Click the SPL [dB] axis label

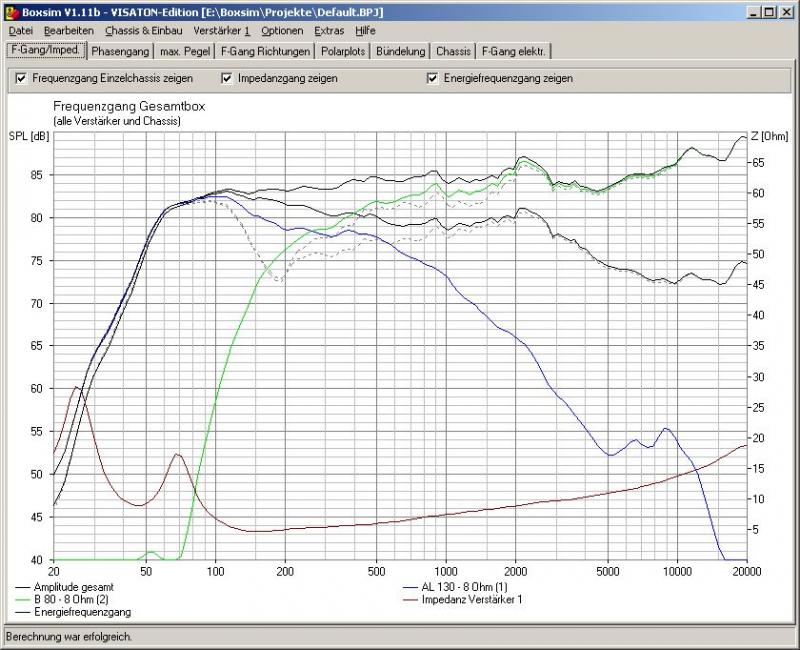tap(29, 137)
